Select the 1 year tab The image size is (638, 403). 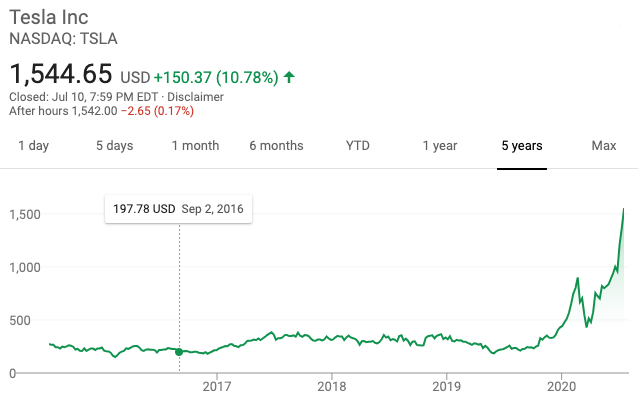pos(439,146)
